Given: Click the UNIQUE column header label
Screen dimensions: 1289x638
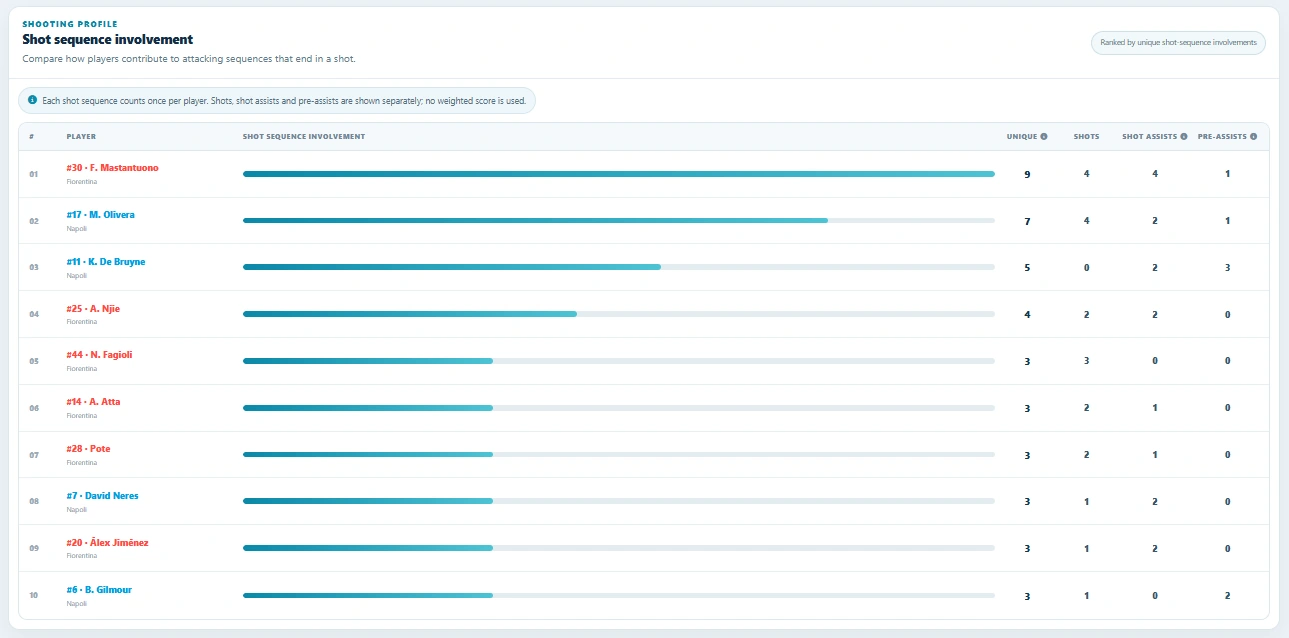Looking at the screenshot, I should point(1022,136).
